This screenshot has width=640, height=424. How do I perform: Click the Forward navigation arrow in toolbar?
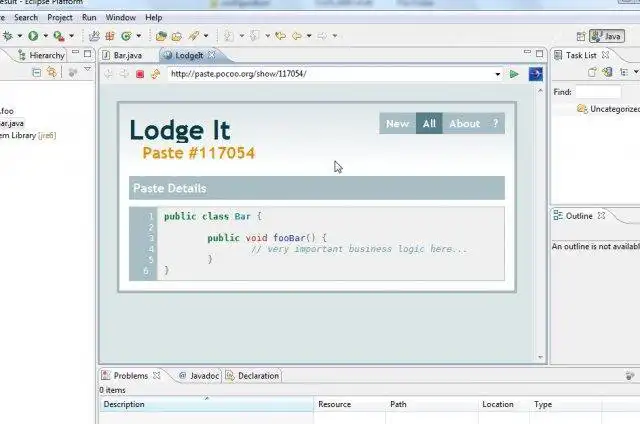click(322, 36)
